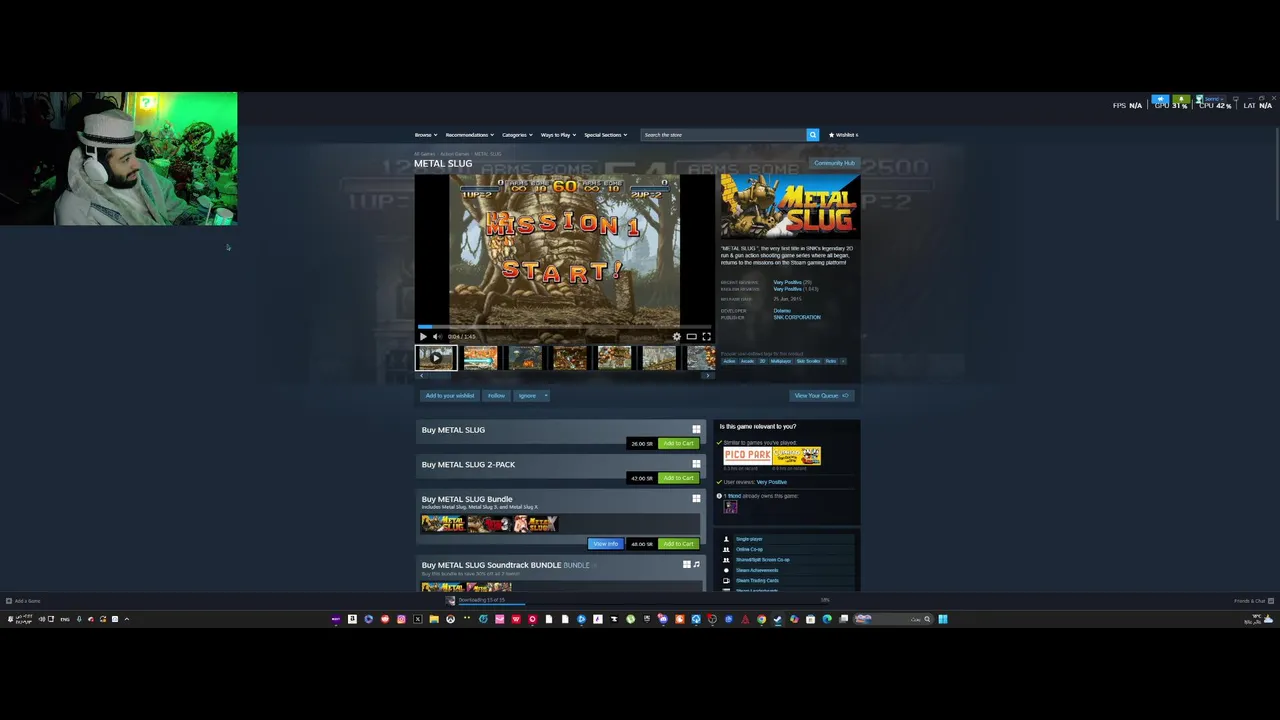Open the Wishlist link with star
Image resolution: width=1280 pixels, height=720 pixels.
click(x=843, y=135)
